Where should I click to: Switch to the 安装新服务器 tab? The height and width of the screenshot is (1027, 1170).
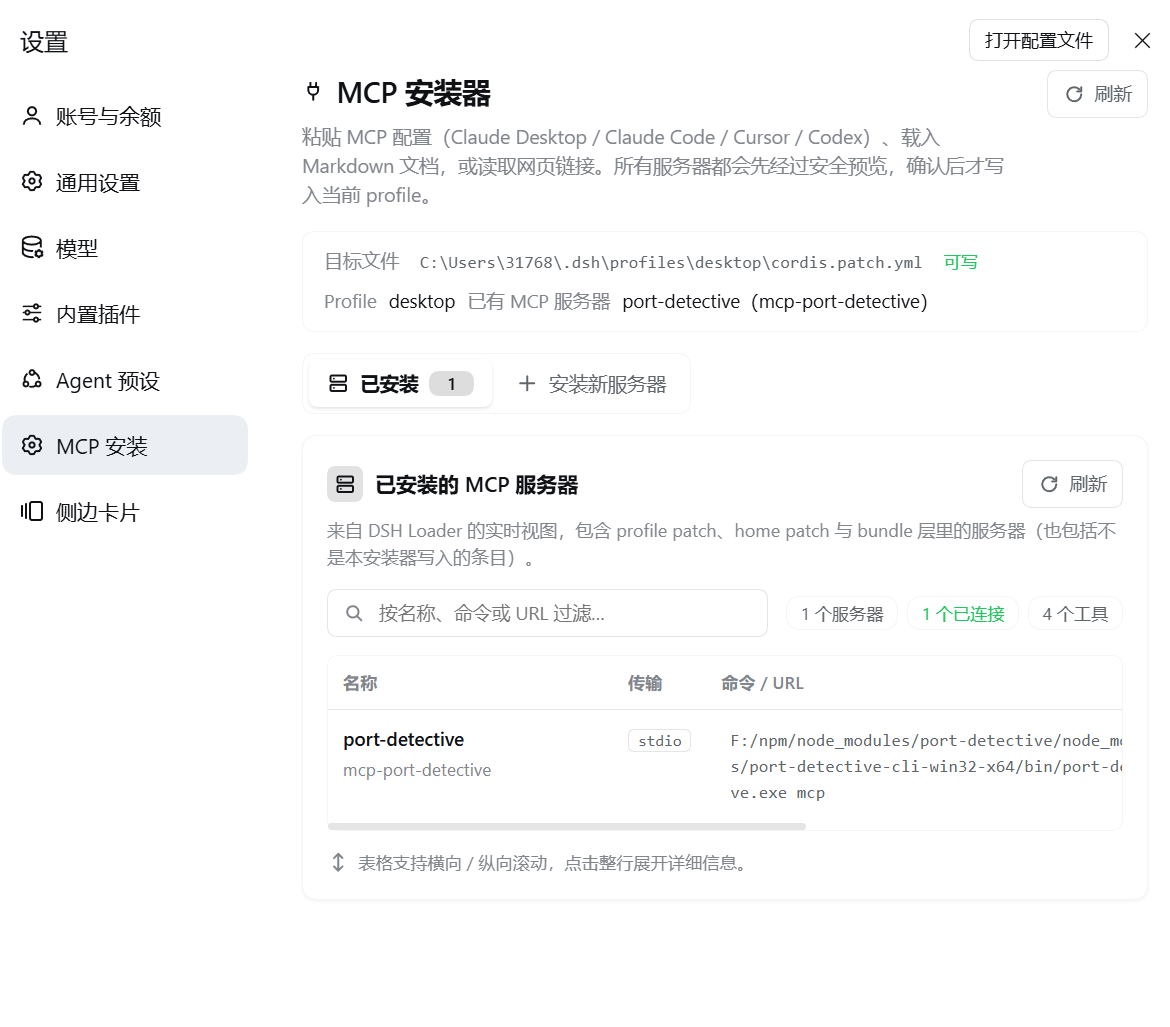tap(592, 384)
